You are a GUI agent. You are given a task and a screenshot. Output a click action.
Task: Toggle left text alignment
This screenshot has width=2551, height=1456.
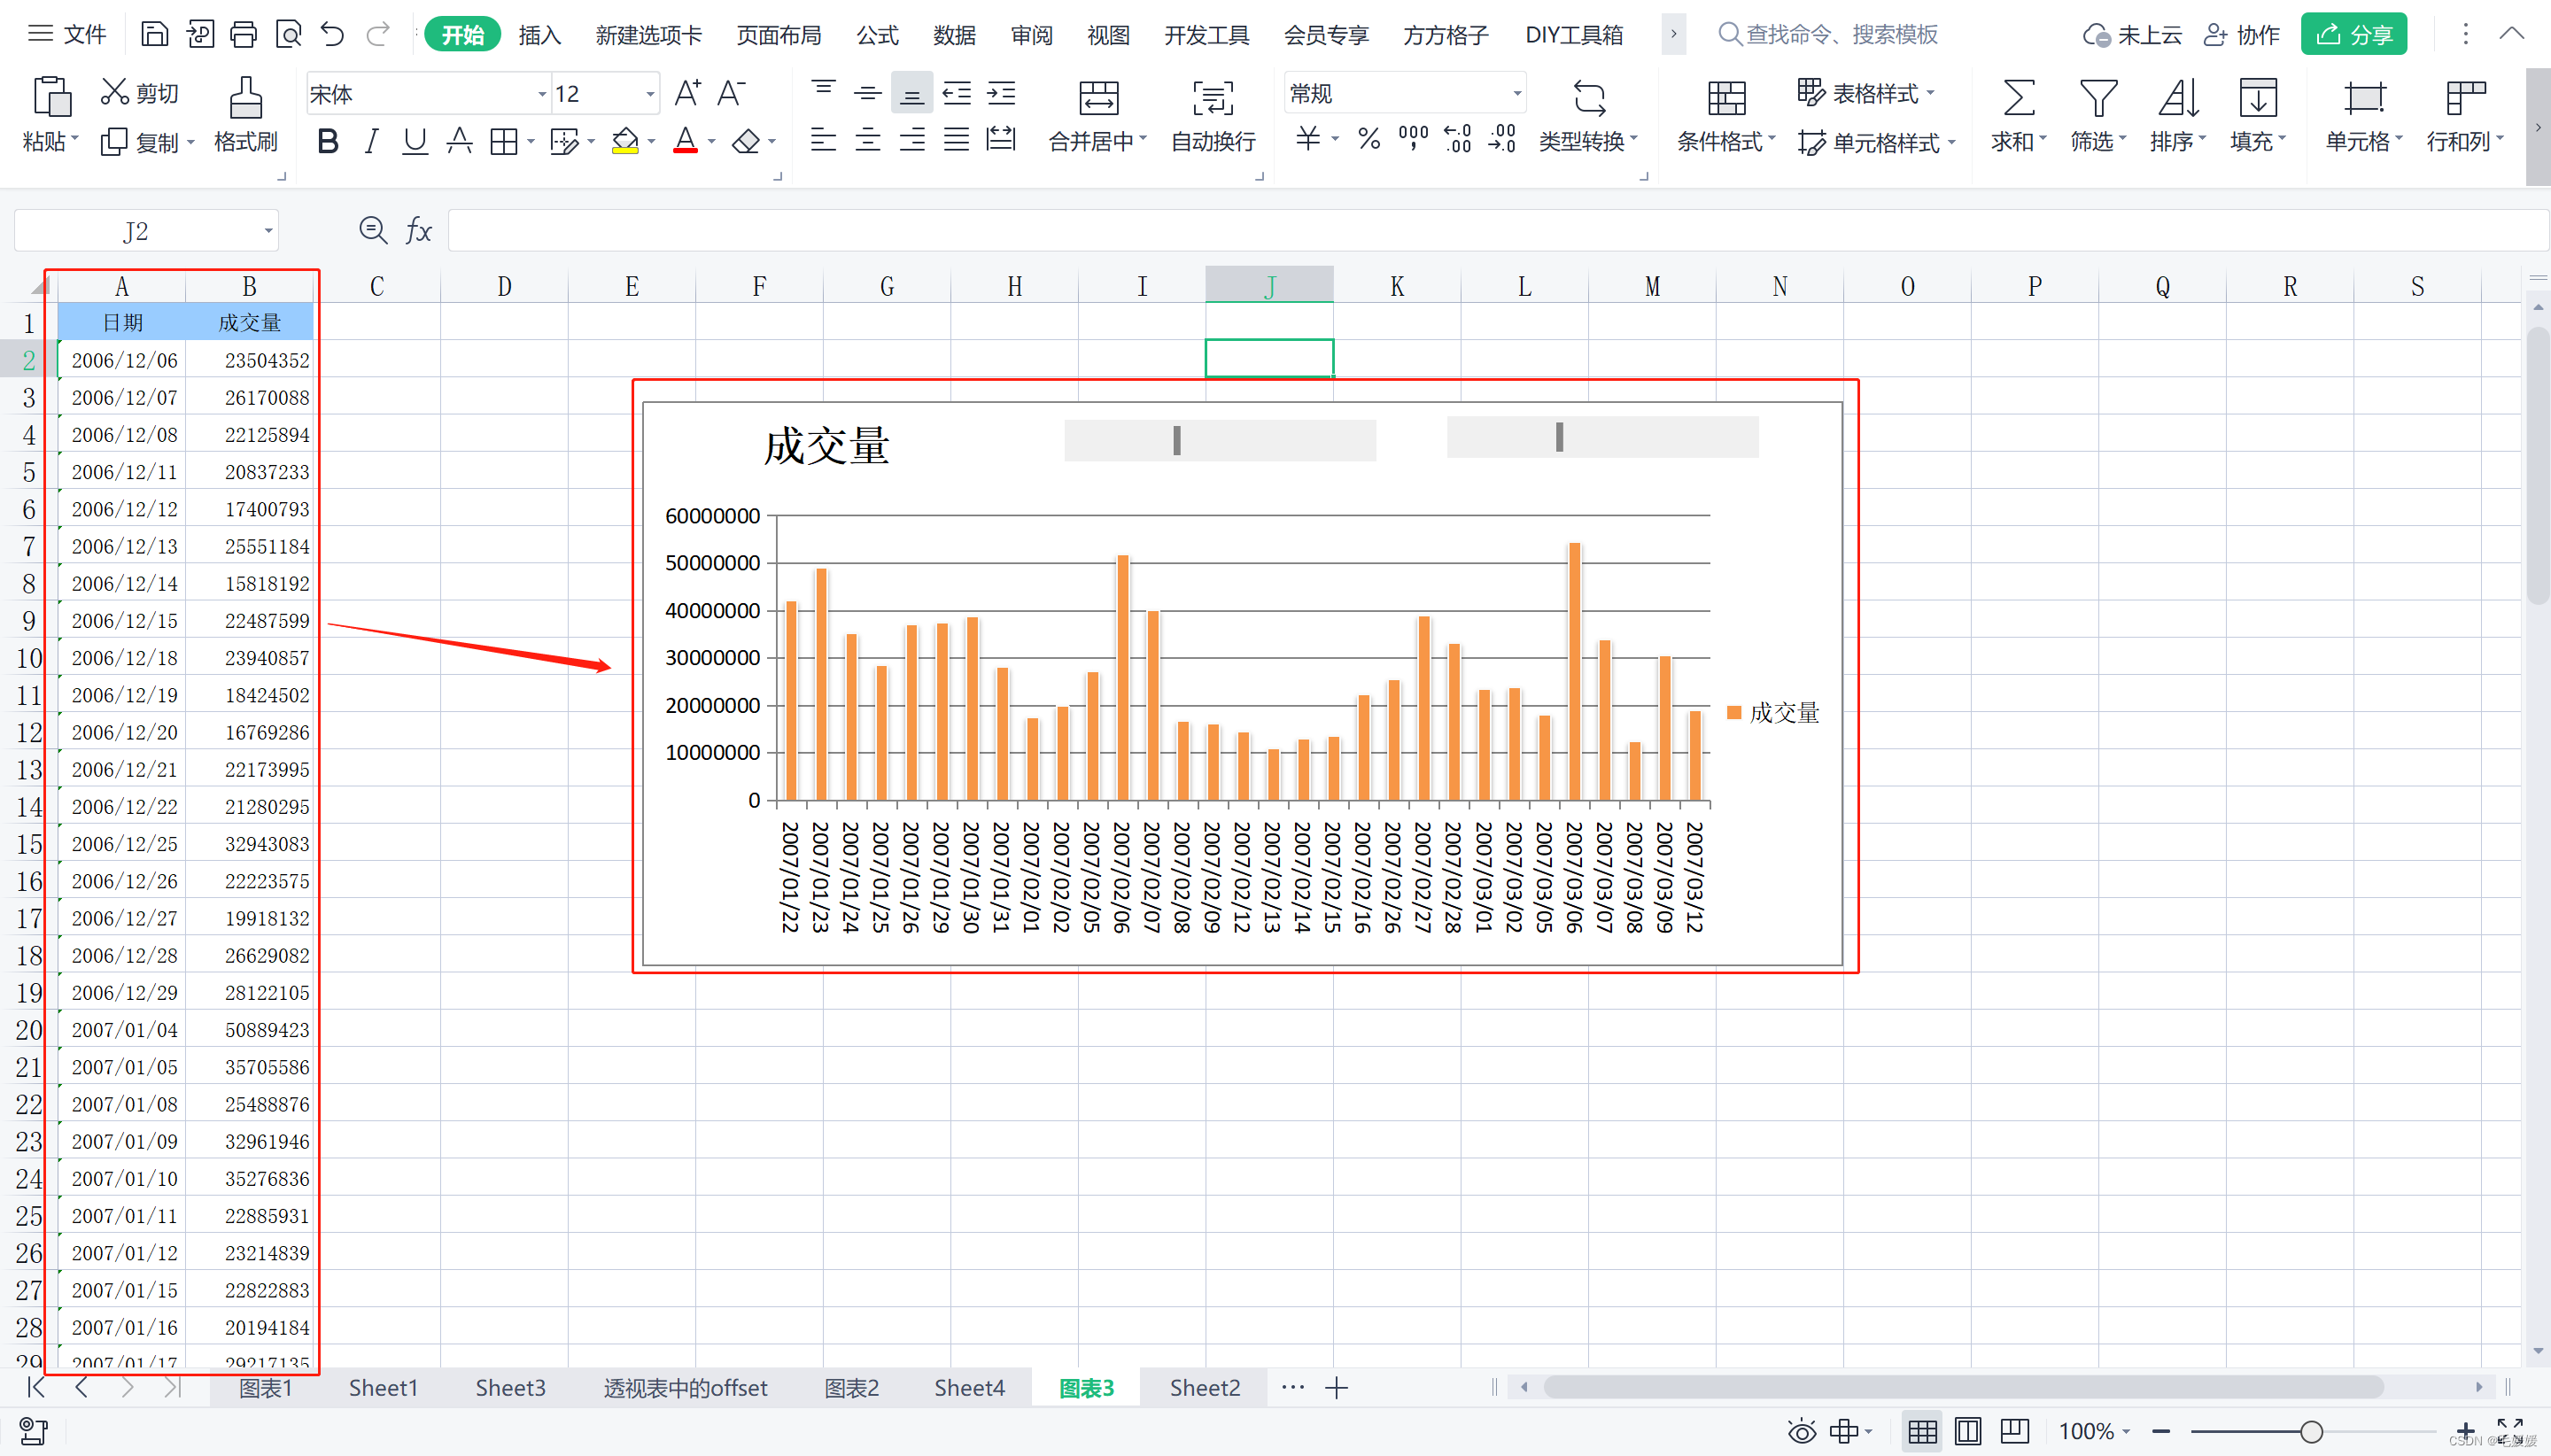point(823,139)
